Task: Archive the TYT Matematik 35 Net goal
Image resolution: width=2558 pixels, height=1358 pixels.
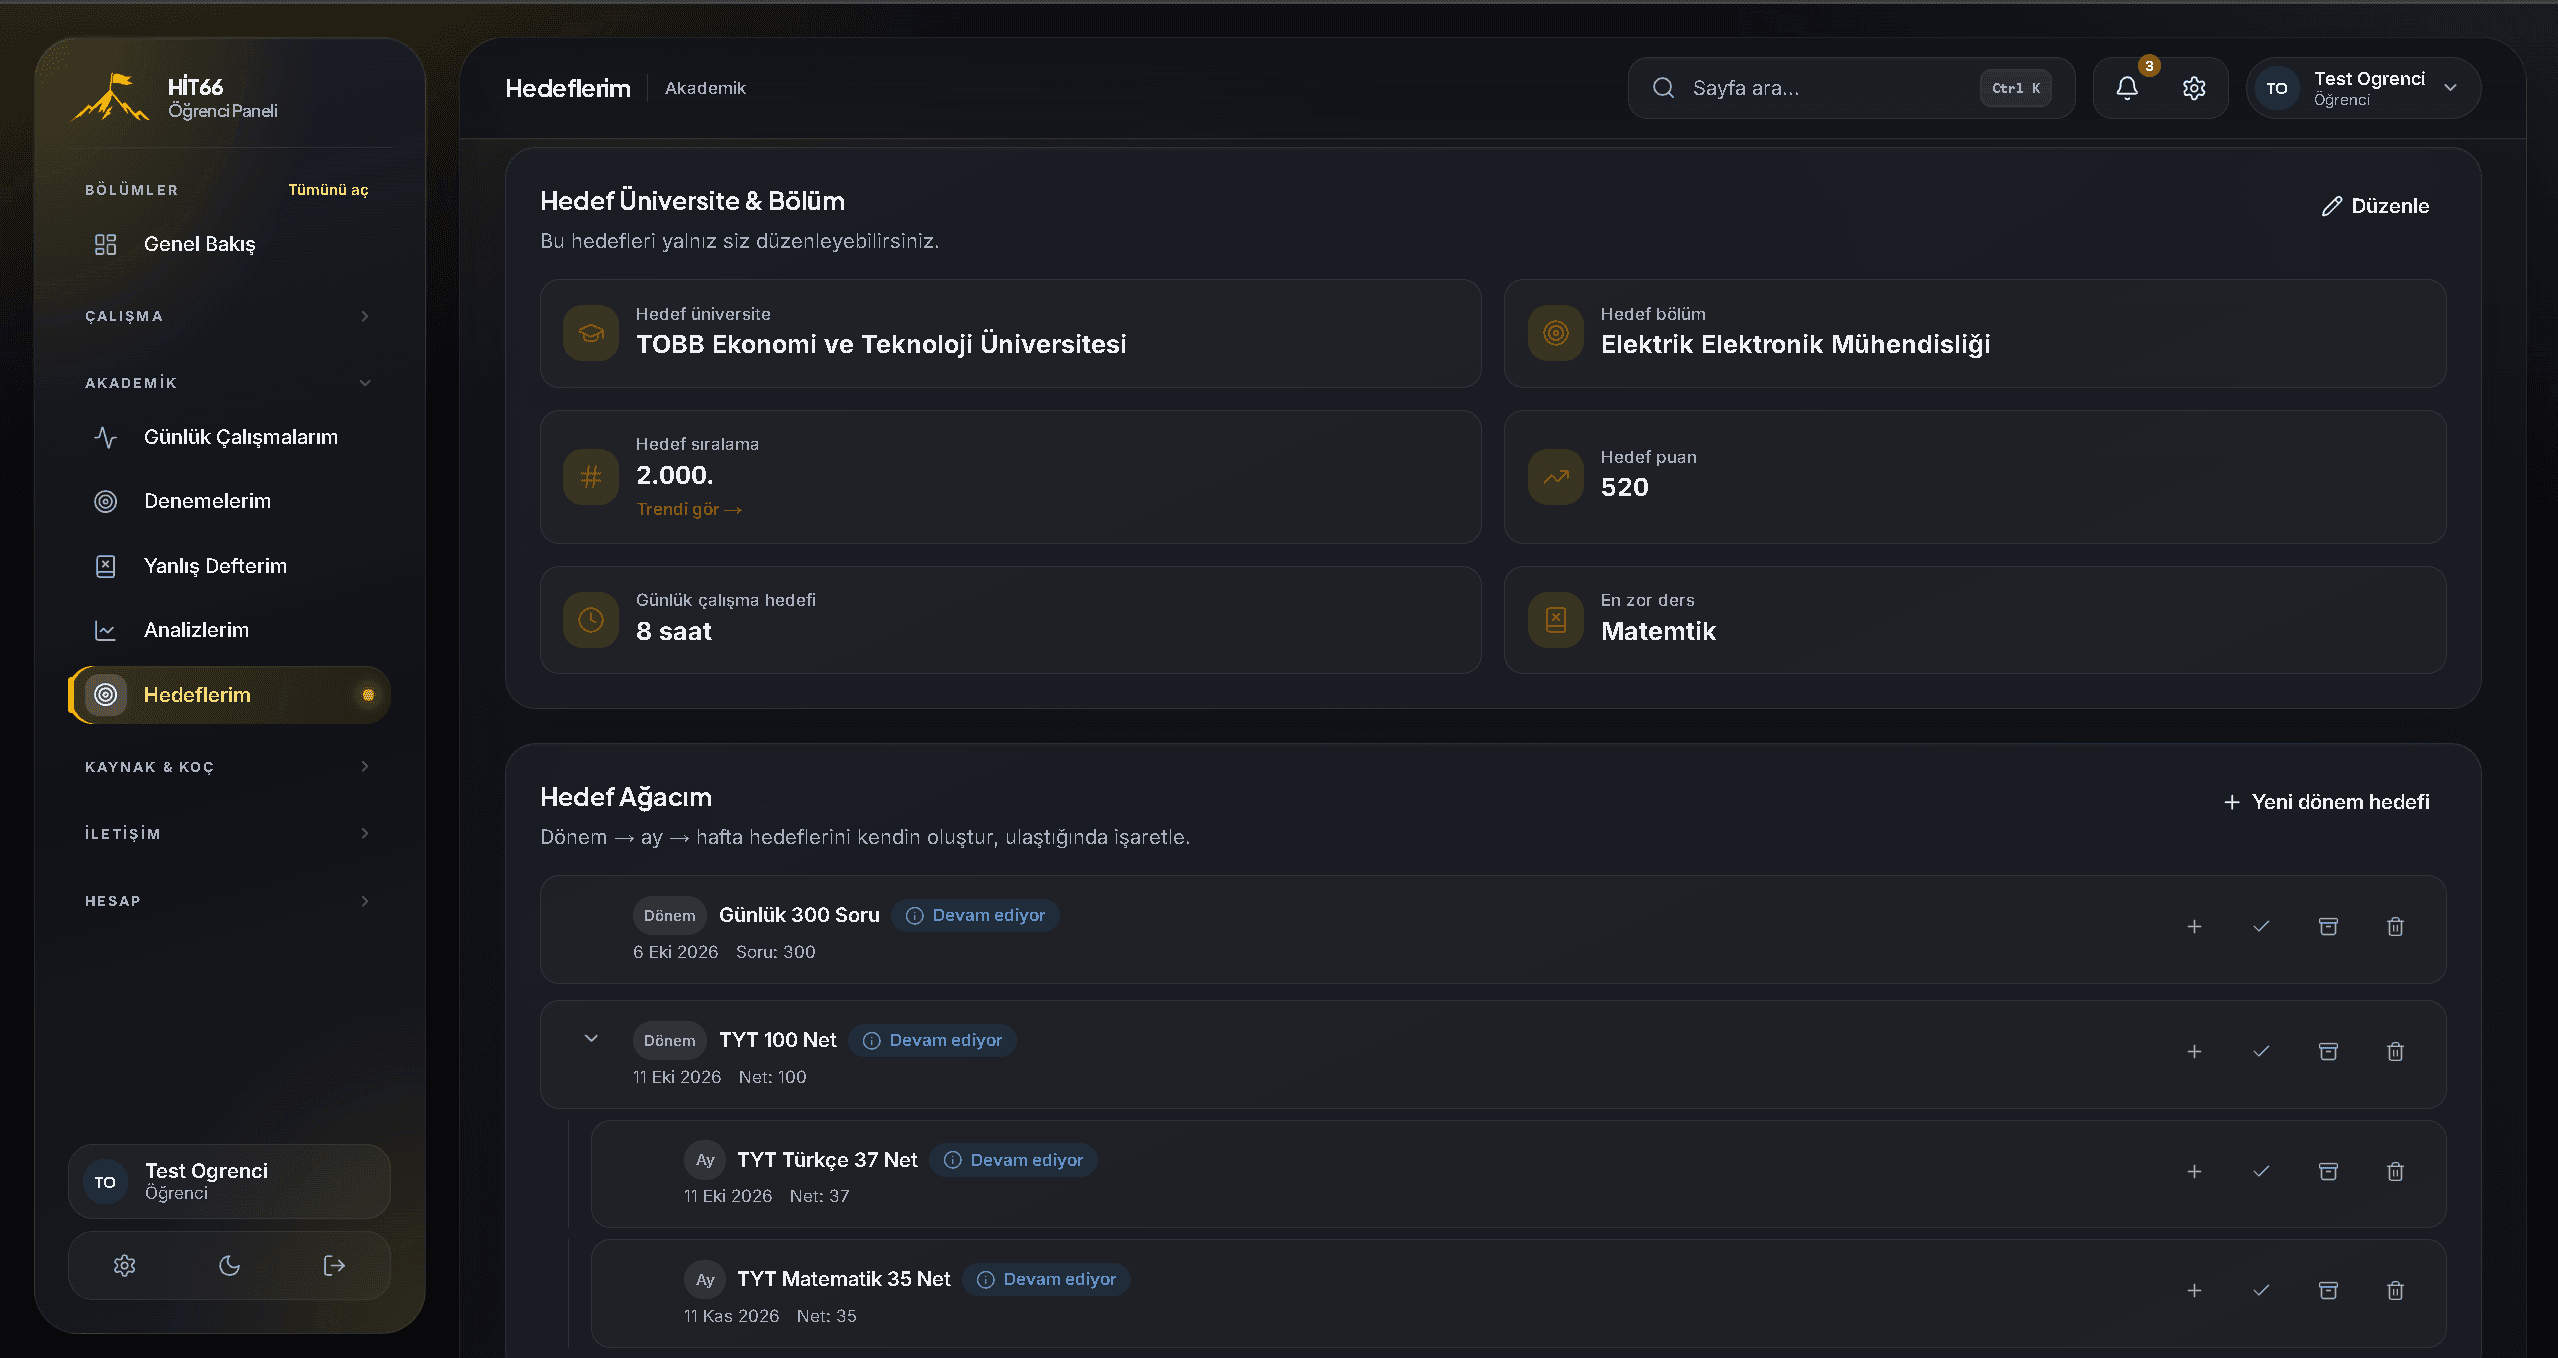Action: pos(2328,1291)
